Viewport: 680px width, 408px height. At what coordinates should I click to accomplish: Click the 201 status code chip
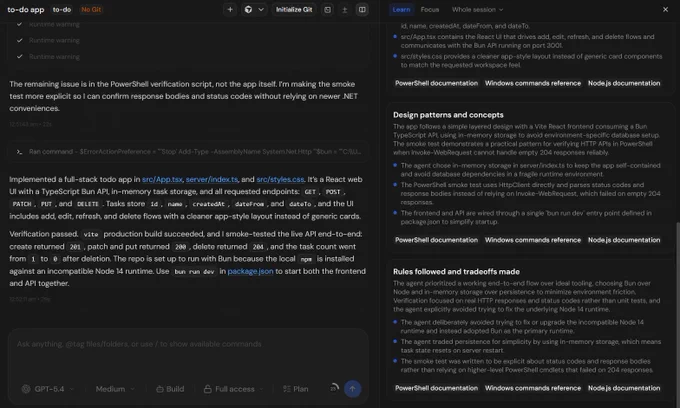click(x=75, y=247)
